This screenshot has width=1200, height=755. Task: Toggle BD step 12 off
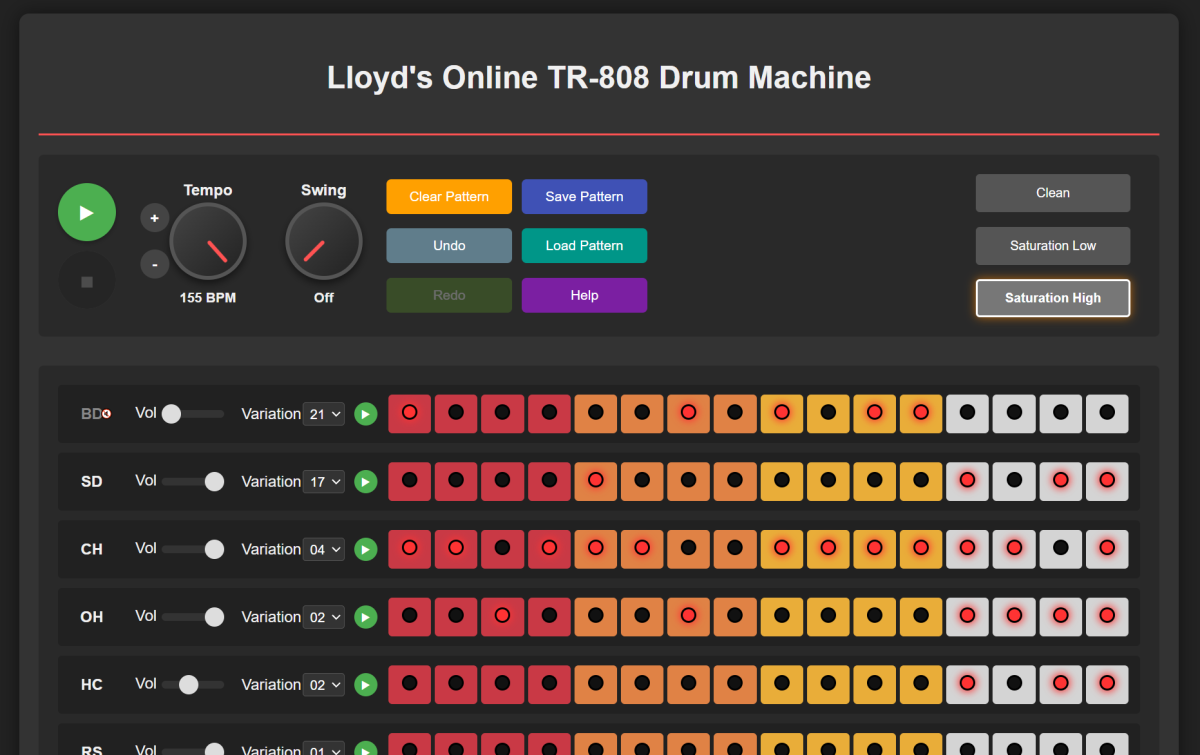pyautogui.click(x=921, y=414)
